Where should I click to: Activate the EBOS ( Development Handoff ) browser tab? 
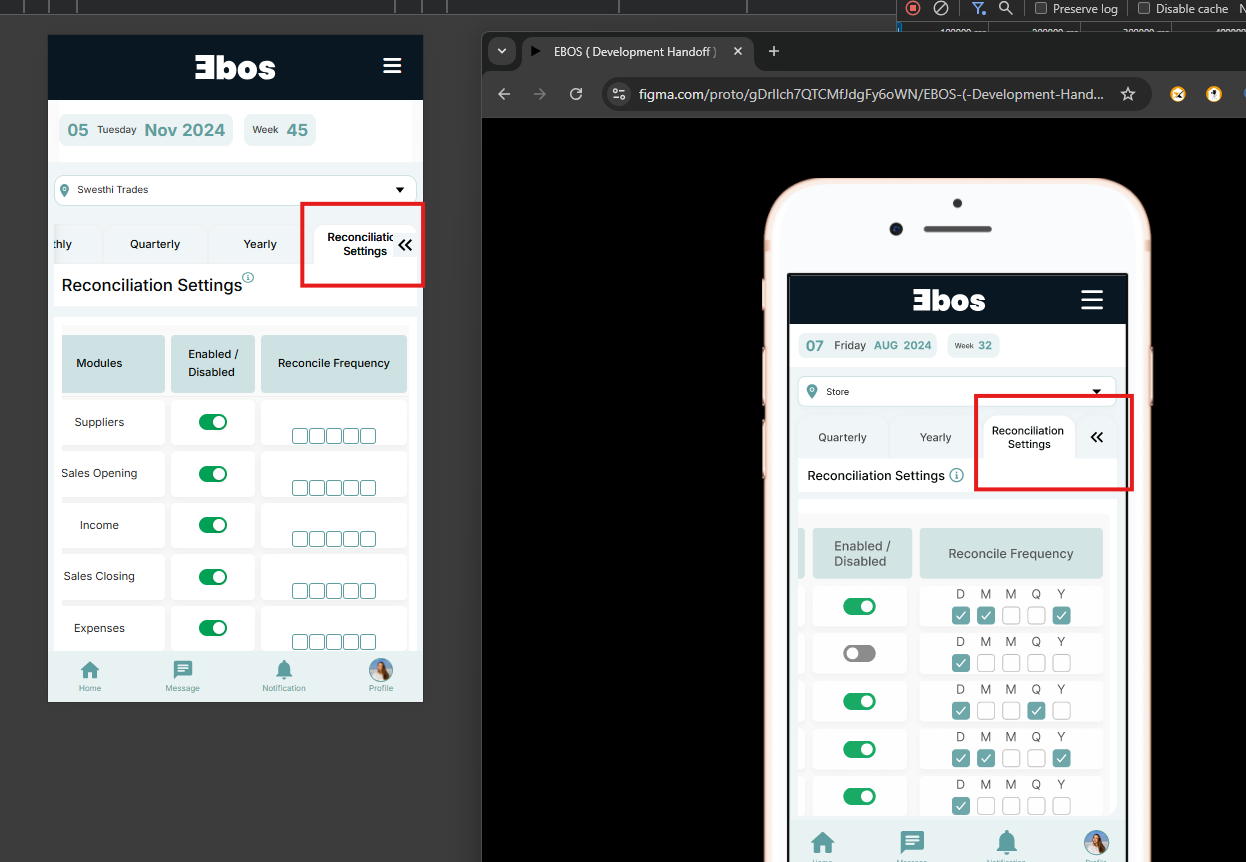pyautogui.click(x=635, y=51)
